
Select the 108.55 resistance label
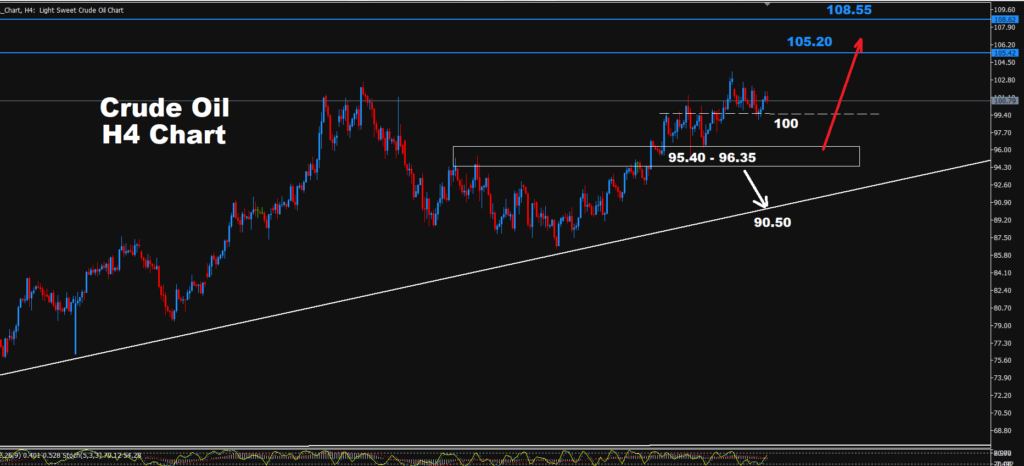848,10
